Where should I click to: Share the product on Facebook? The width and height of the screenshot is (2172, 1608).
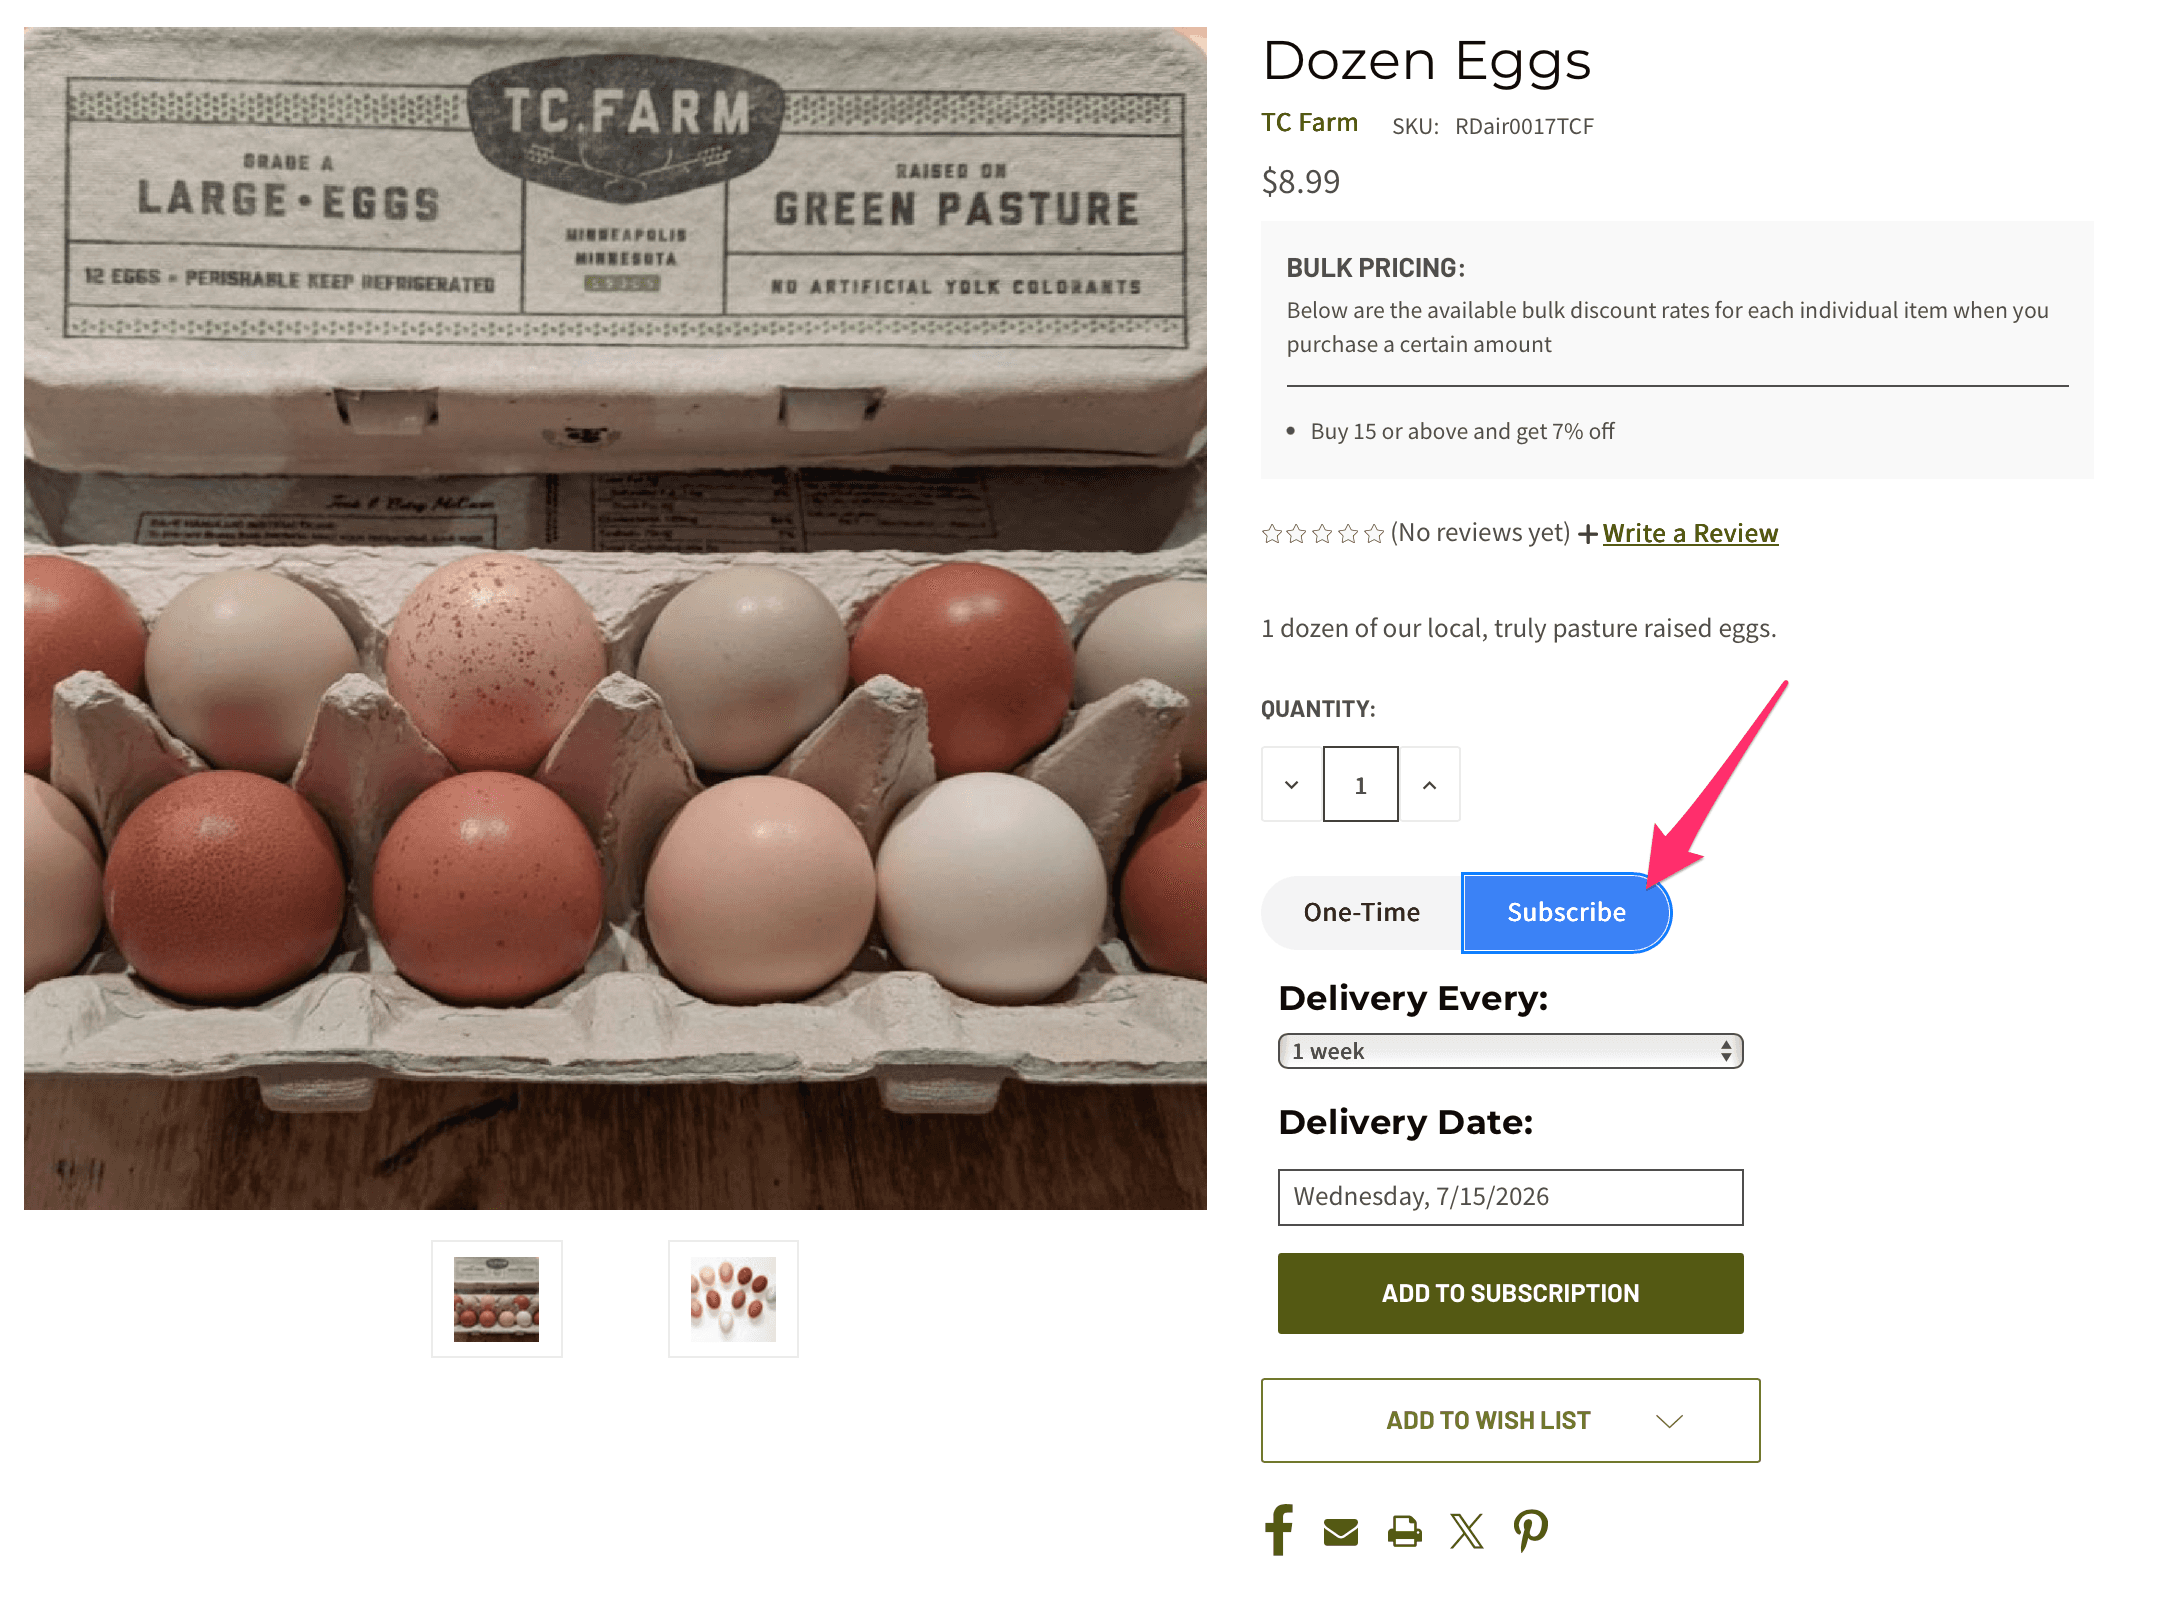[1279, 1530]
